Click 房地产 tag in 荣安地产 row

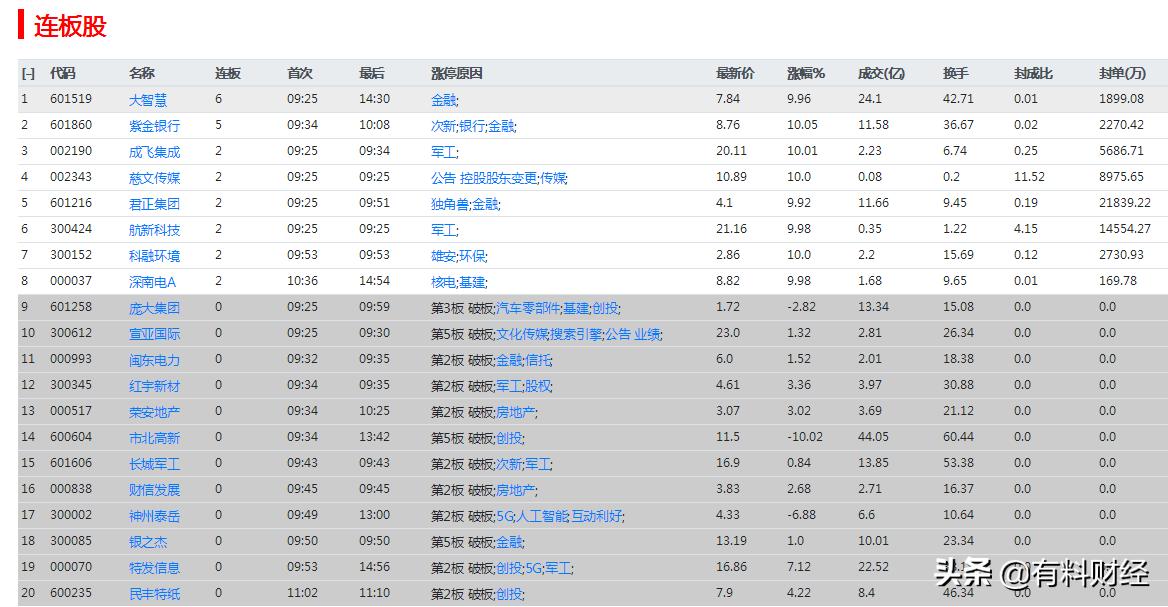point(515,411)
